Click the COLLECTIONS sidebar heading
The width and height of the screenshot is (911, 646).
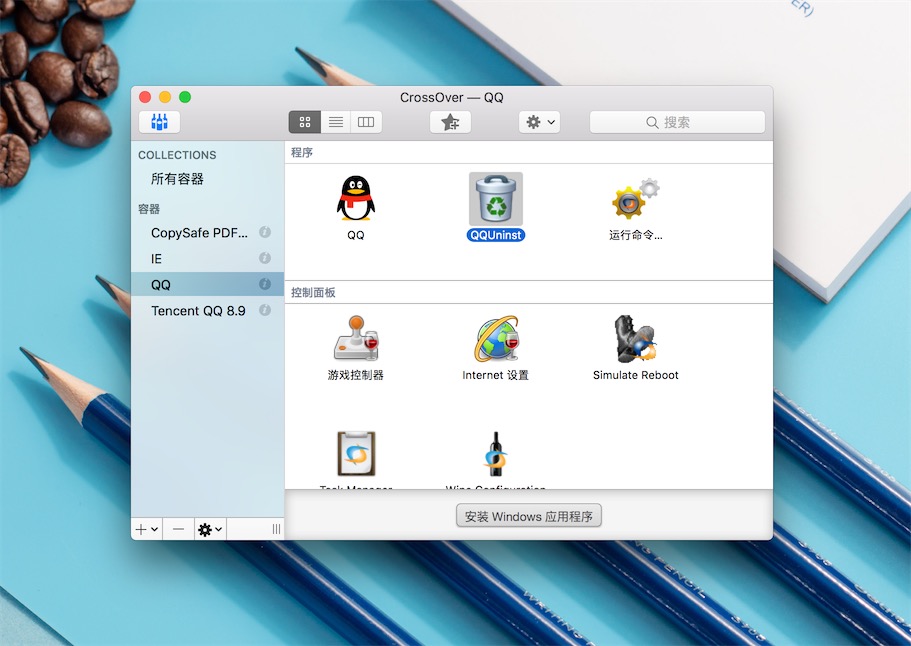tap(177, 155)
